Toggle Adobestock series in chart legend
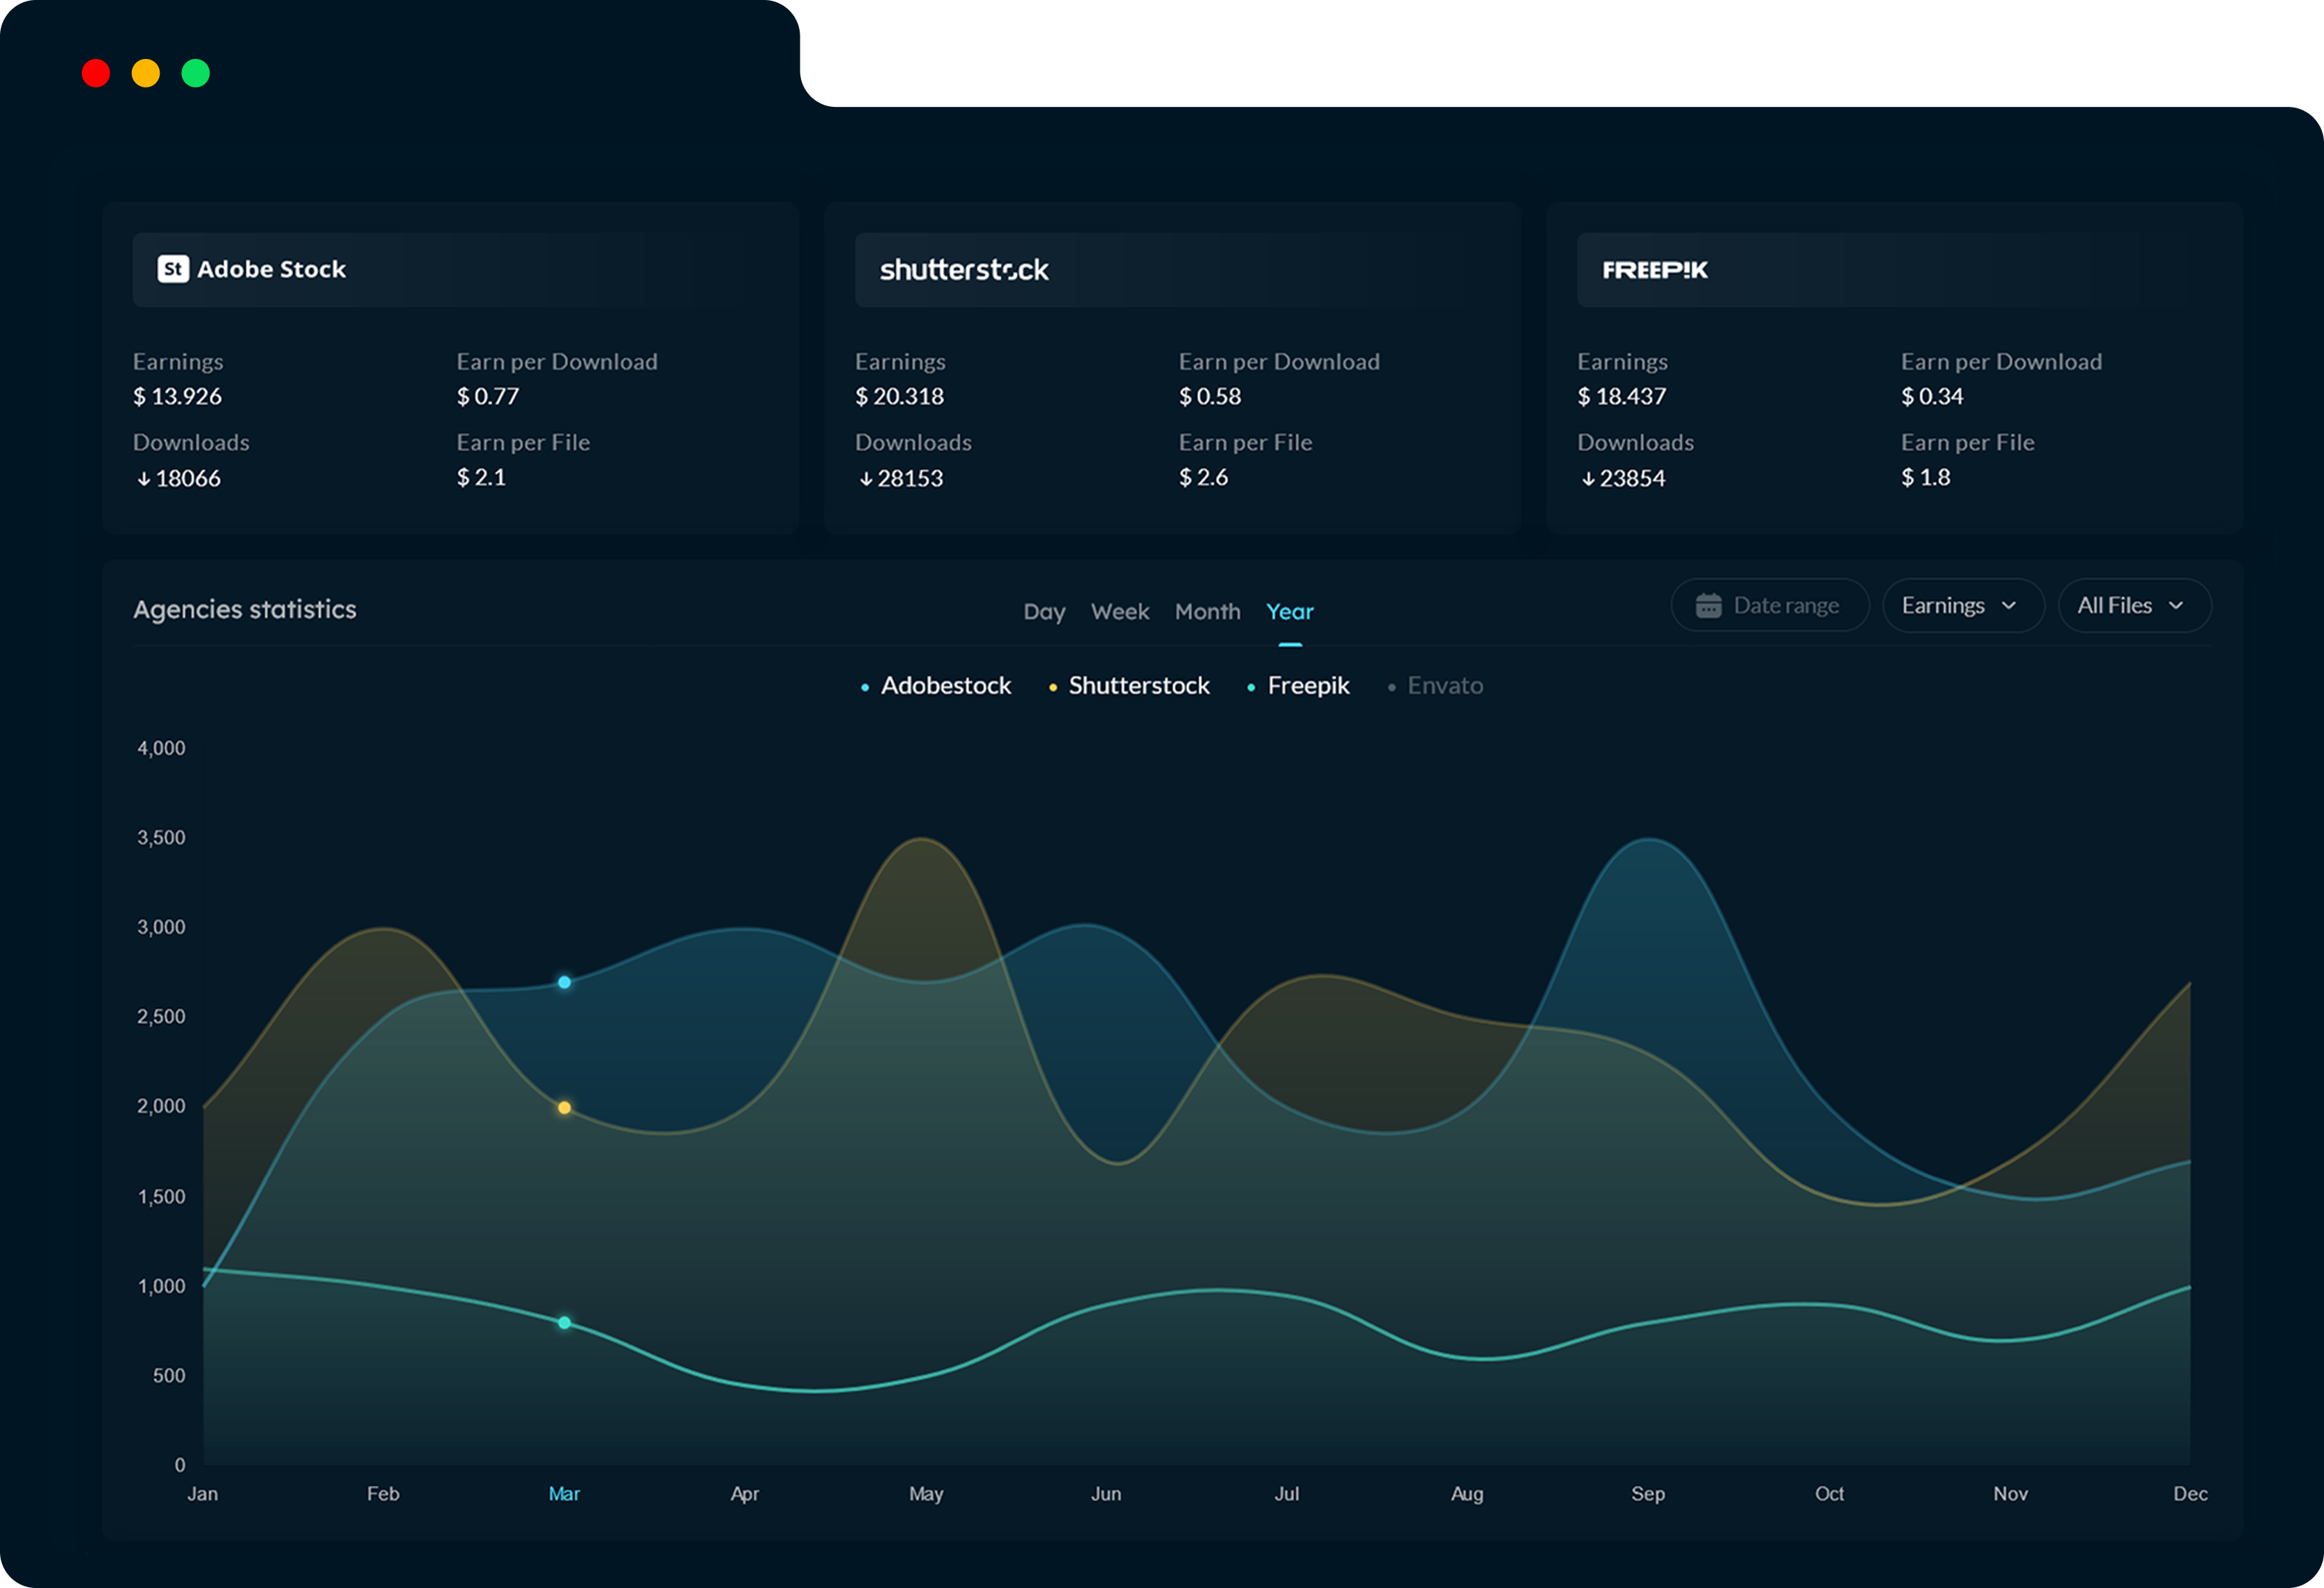 pos(936,686)
